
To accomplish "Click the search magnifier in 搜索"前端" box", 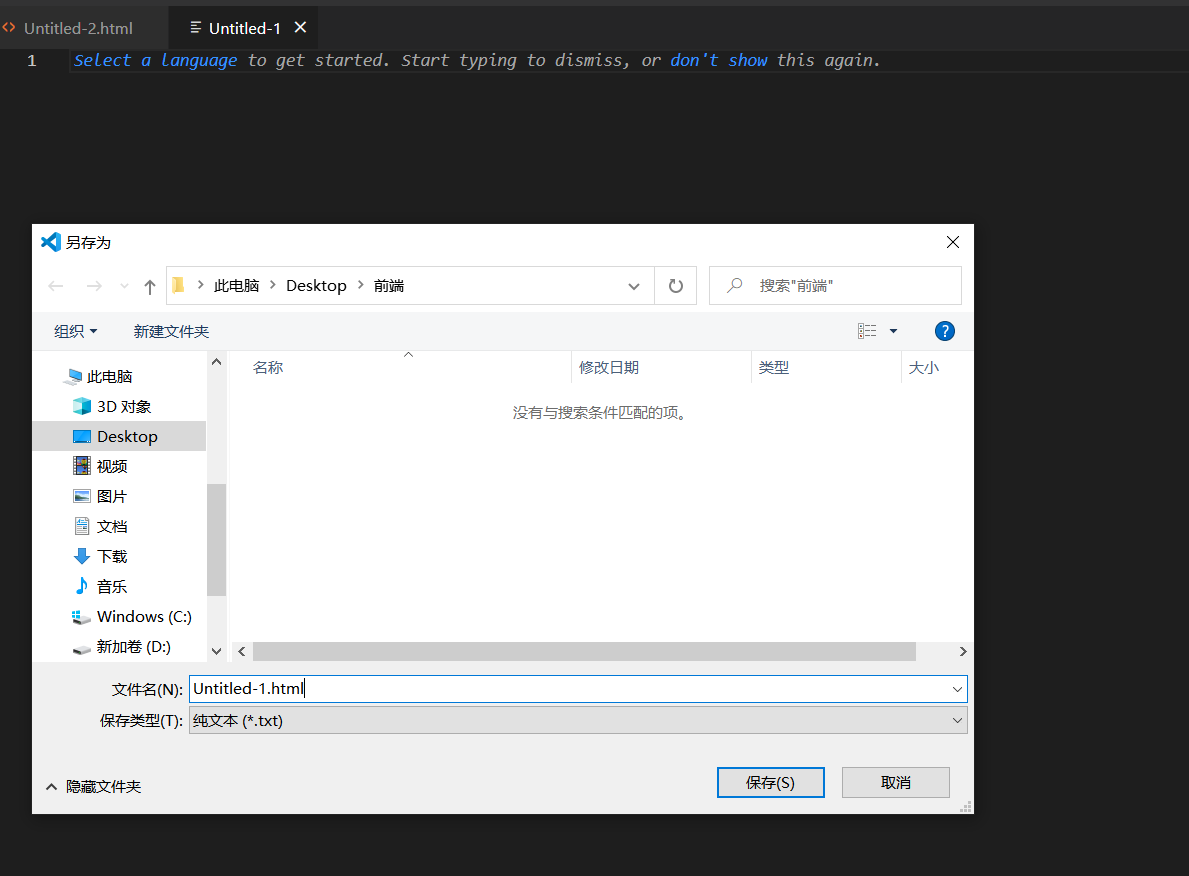I will (734, 285).
